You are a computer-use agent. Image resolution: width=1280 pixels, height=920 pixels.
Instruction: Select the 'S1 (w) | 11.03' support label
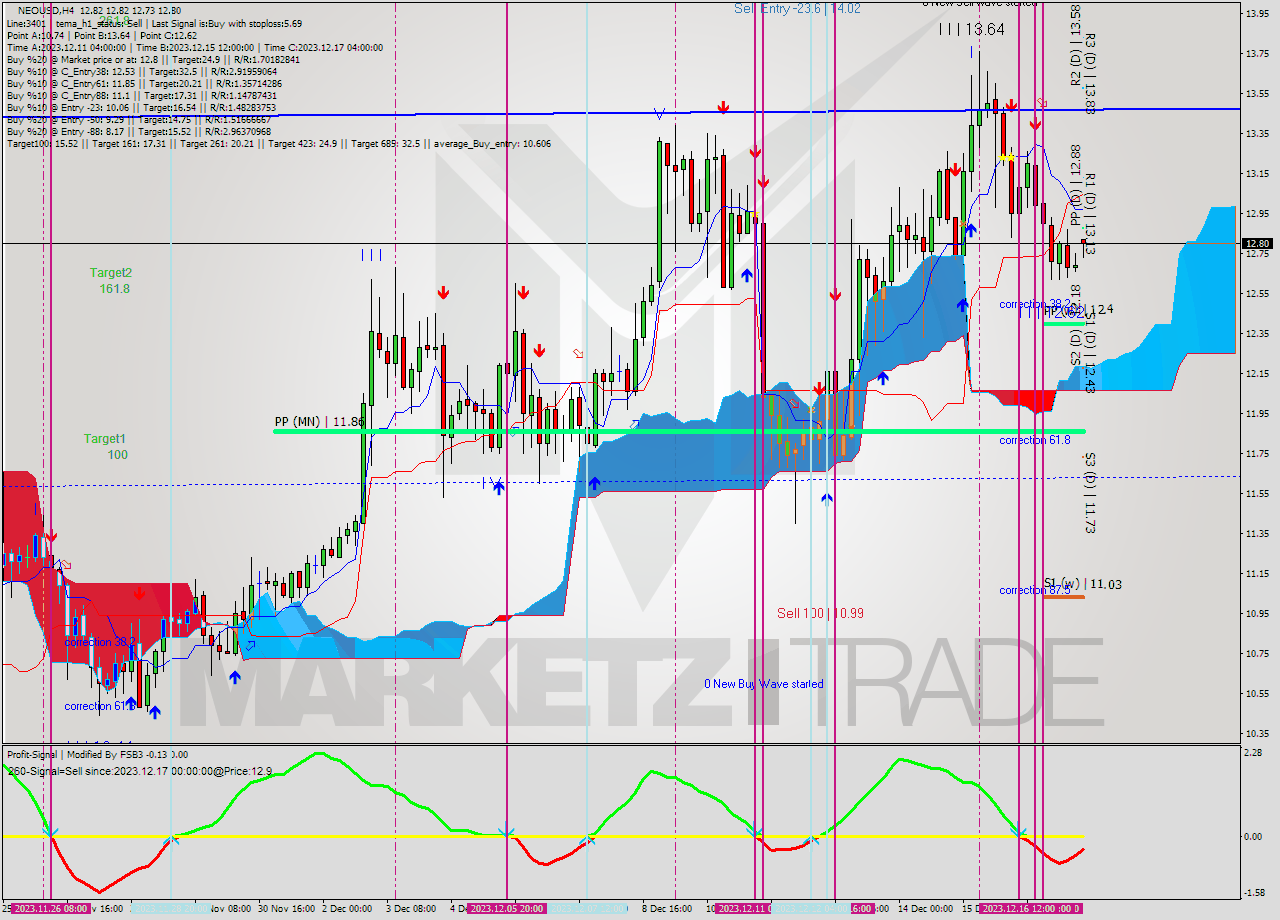tap(1082, 584)
